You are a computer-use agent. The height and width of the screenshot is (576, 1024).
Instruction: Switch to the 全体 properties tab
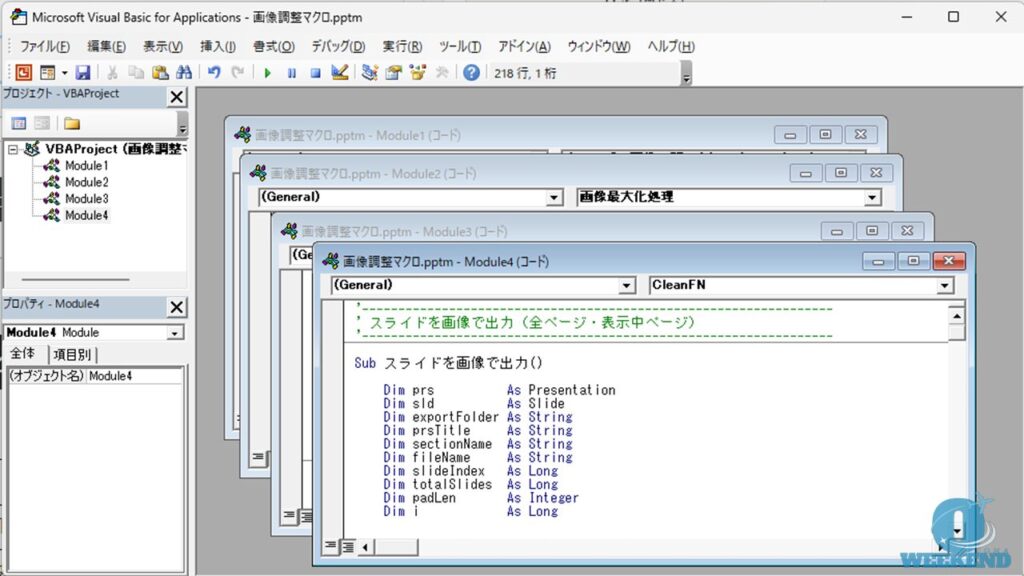23,354
